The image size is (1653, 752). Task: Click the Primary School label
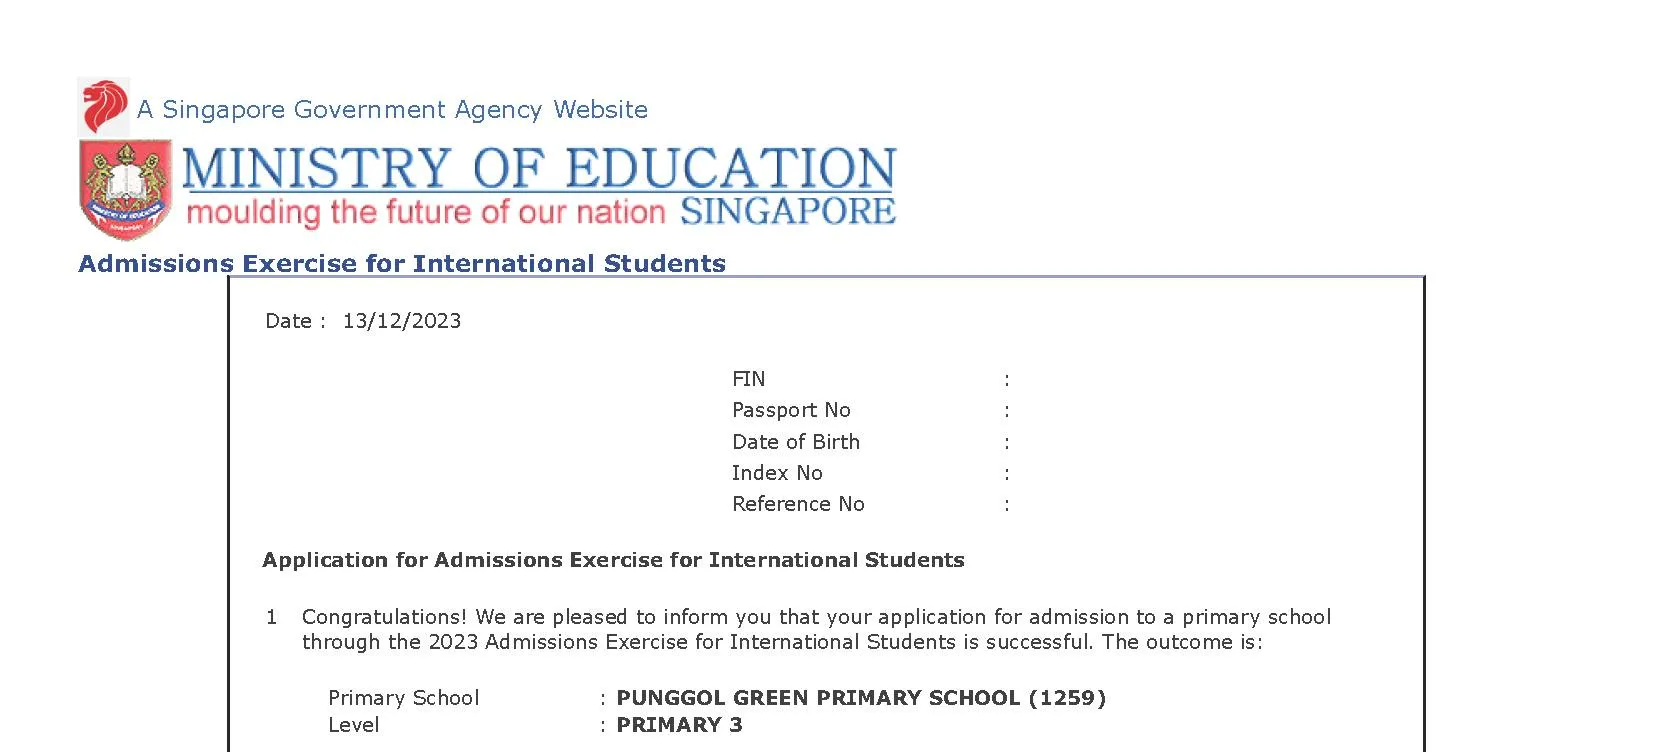click(x=404, y=698)
